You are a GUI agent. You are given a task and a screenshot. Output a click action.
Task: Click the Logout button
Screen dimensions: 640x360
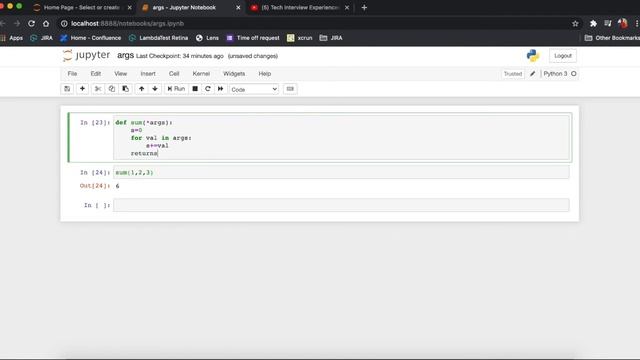(x=563, y=56)
